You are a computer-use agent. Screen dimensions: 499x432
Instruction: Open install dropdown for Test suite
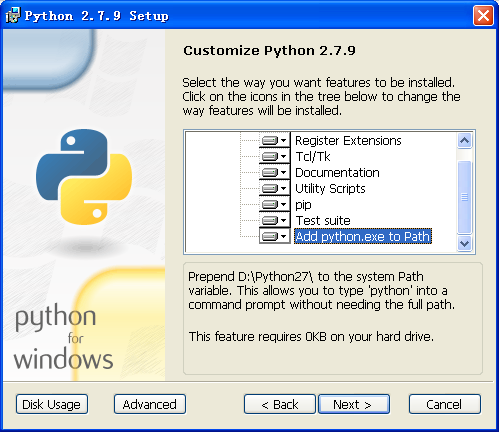pos(275,220)
